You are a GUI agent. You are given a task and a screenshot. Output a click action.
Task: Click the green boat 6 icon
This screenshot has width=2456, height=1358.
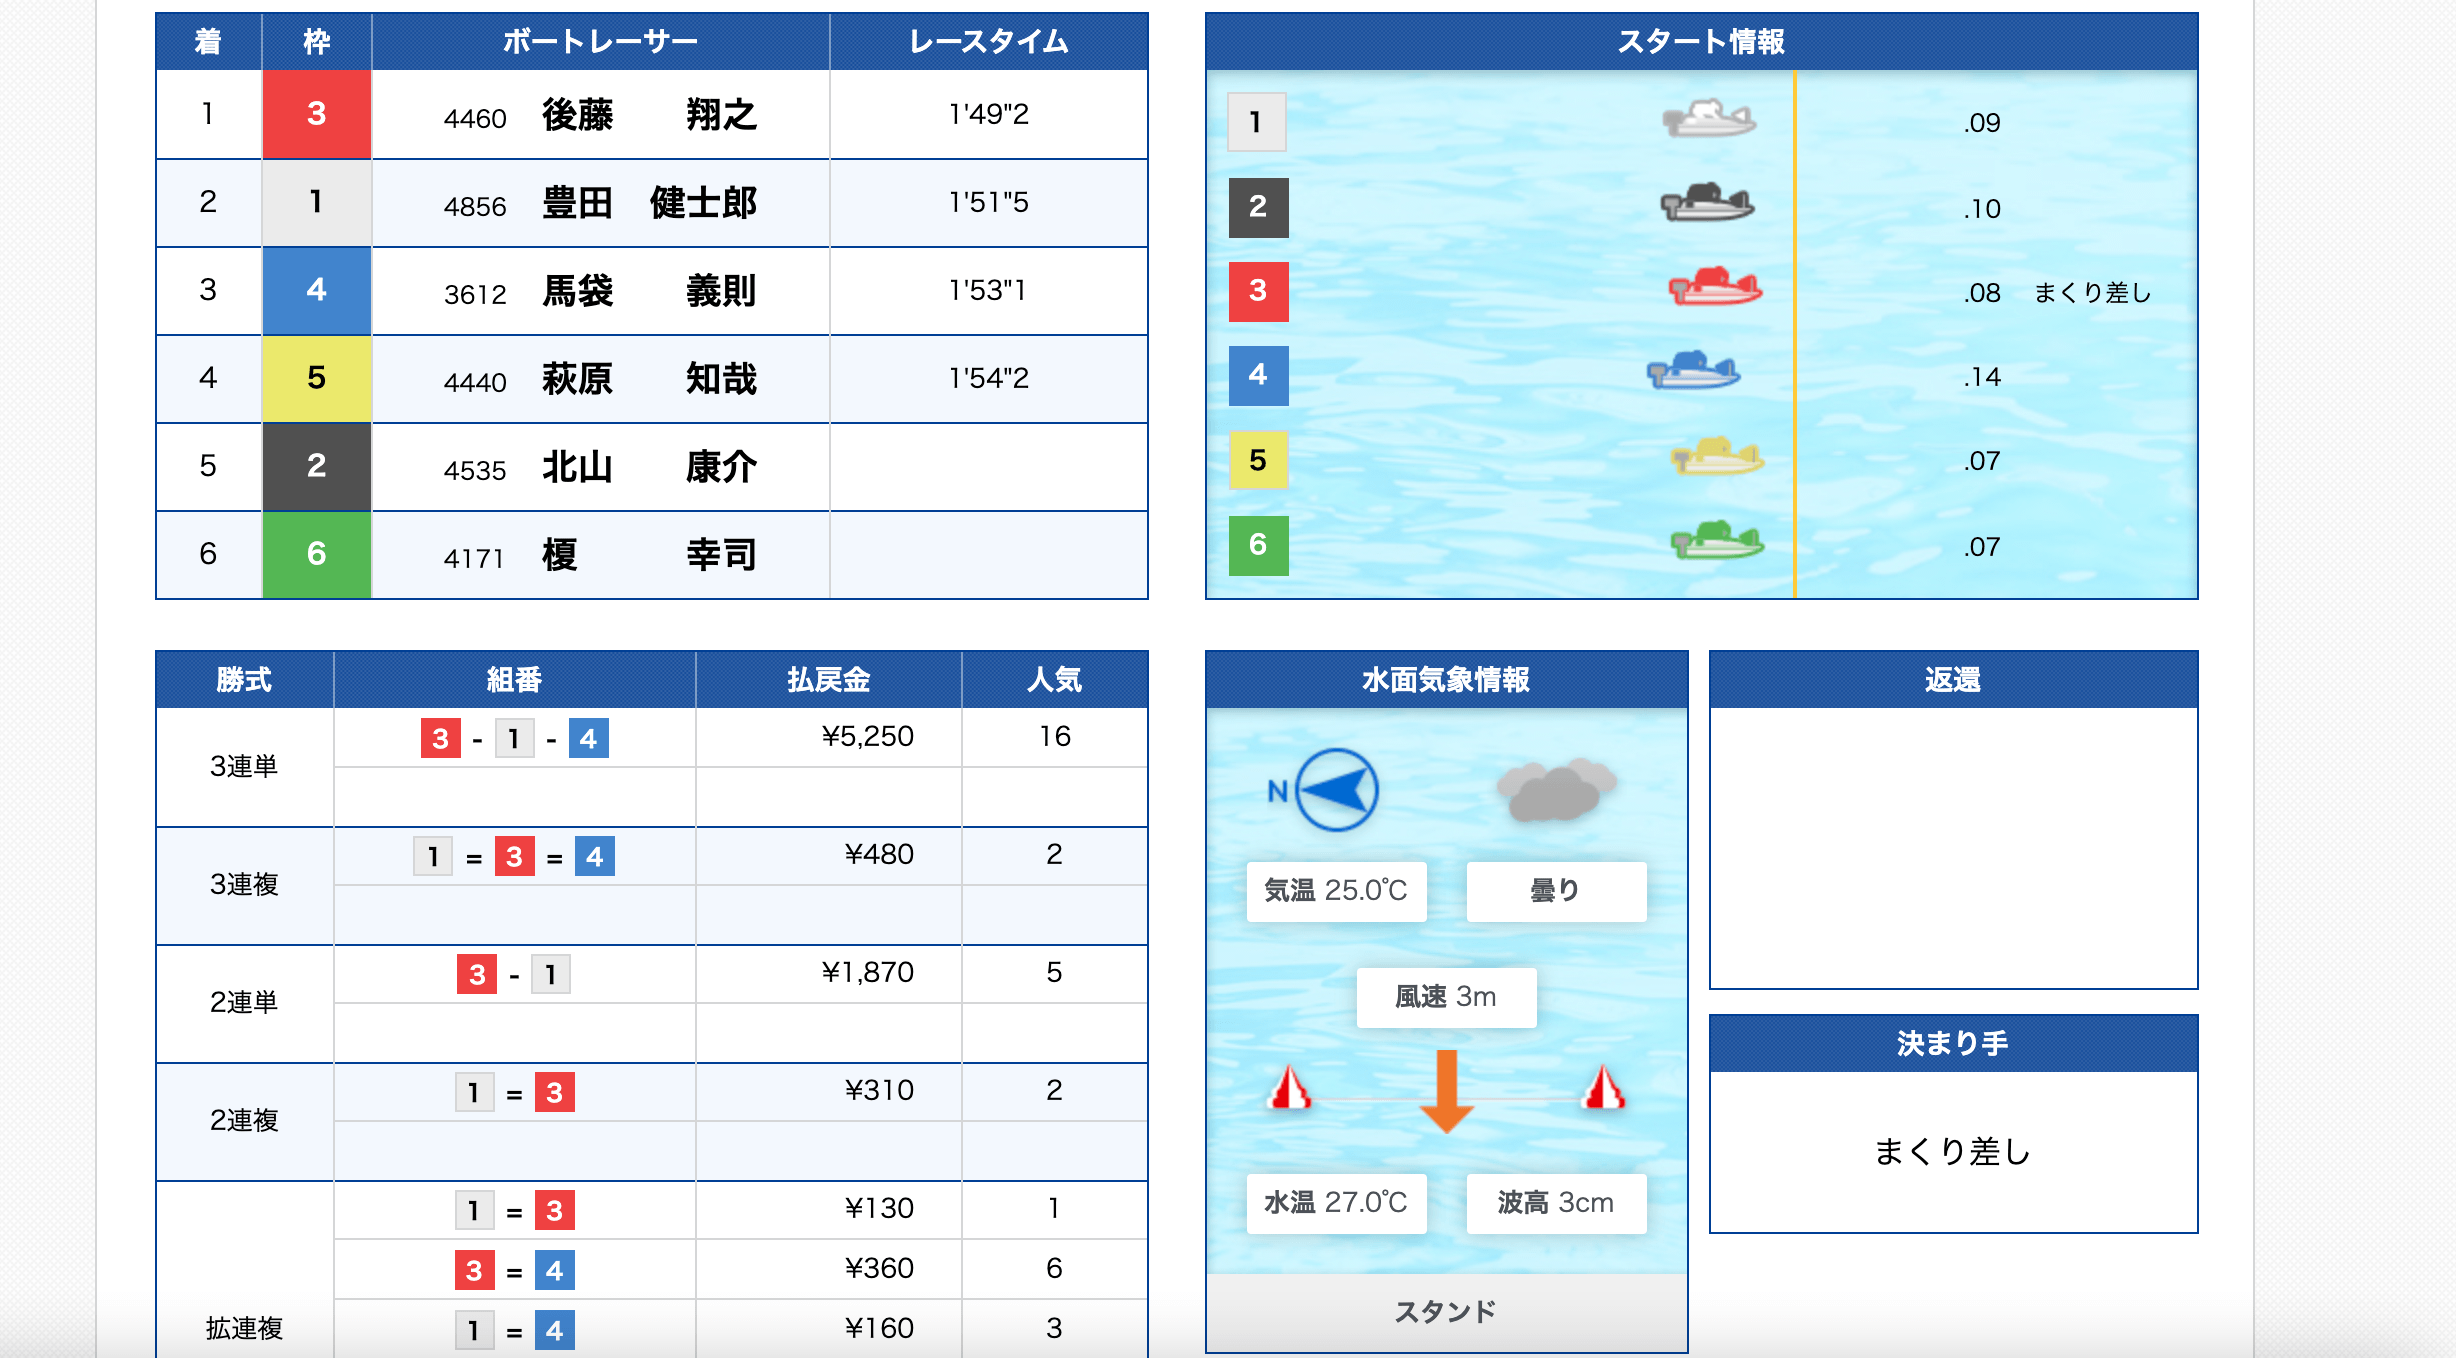[x=1717, y=542]
